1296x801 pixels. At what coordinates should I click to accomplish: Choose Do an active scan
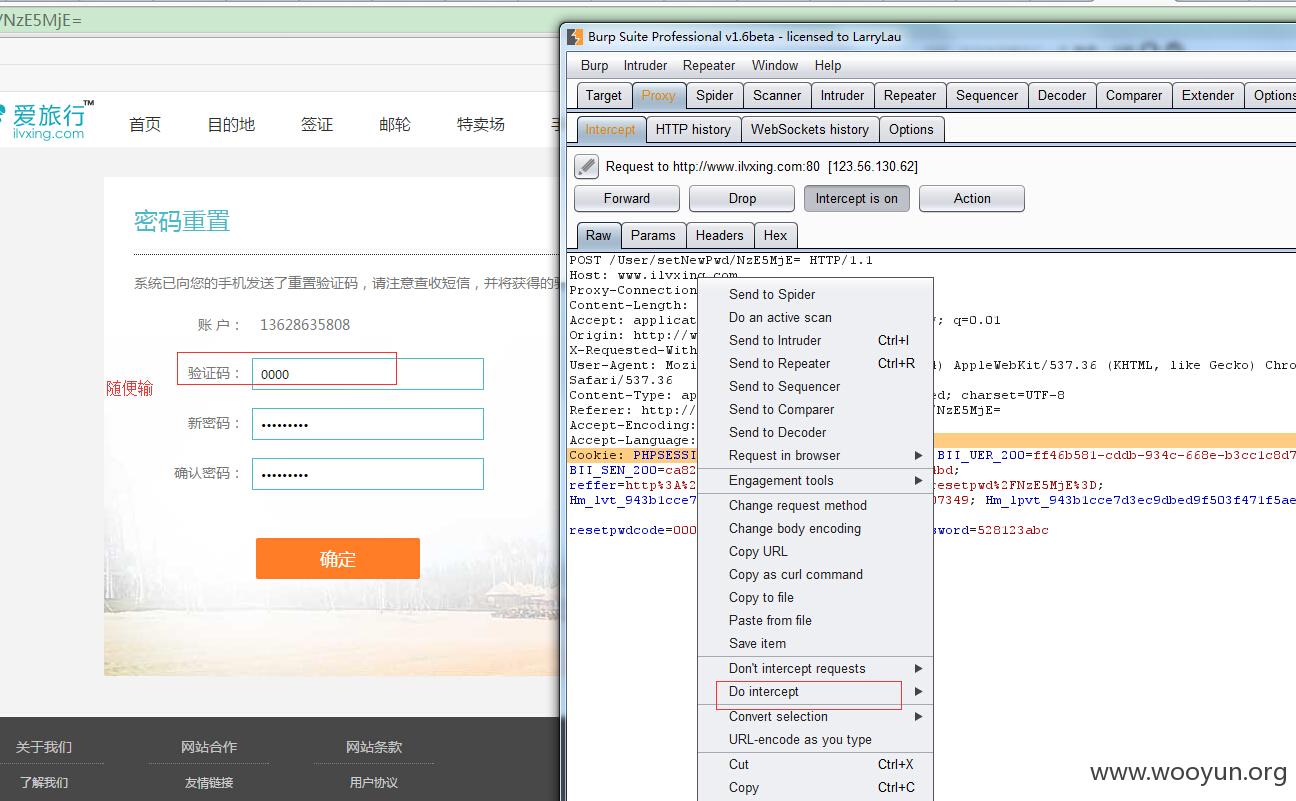[x=815, y=317]
